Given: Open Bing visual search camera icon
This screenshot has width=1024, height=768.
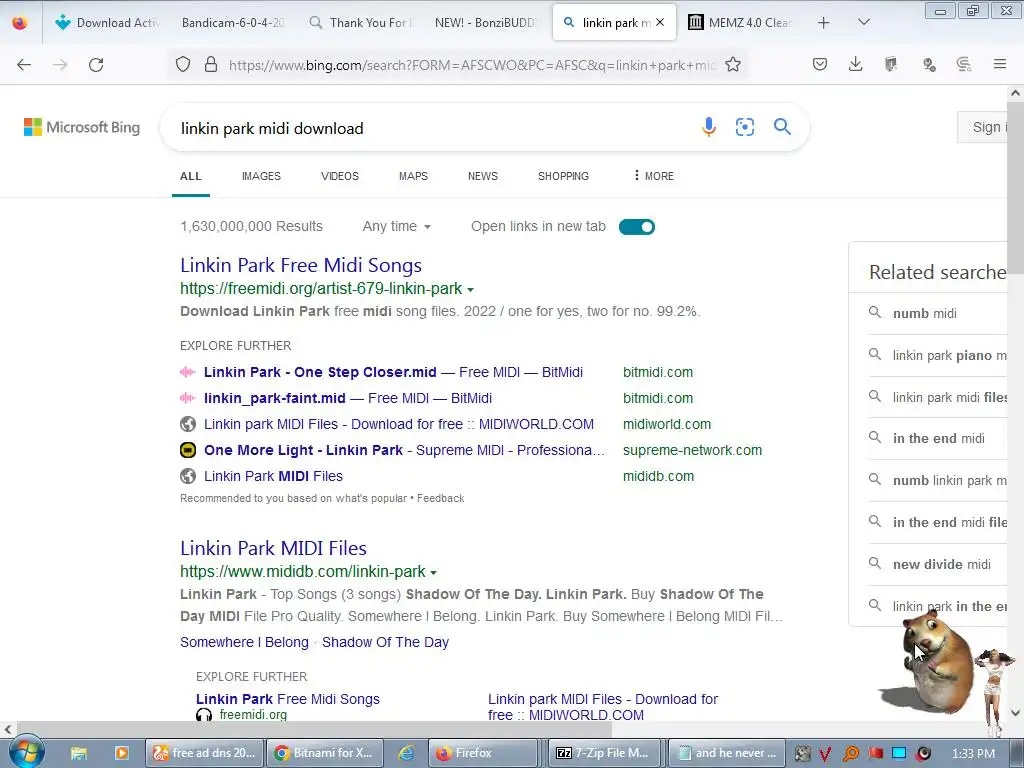Looking at the screenshot, I should [744, 127].
